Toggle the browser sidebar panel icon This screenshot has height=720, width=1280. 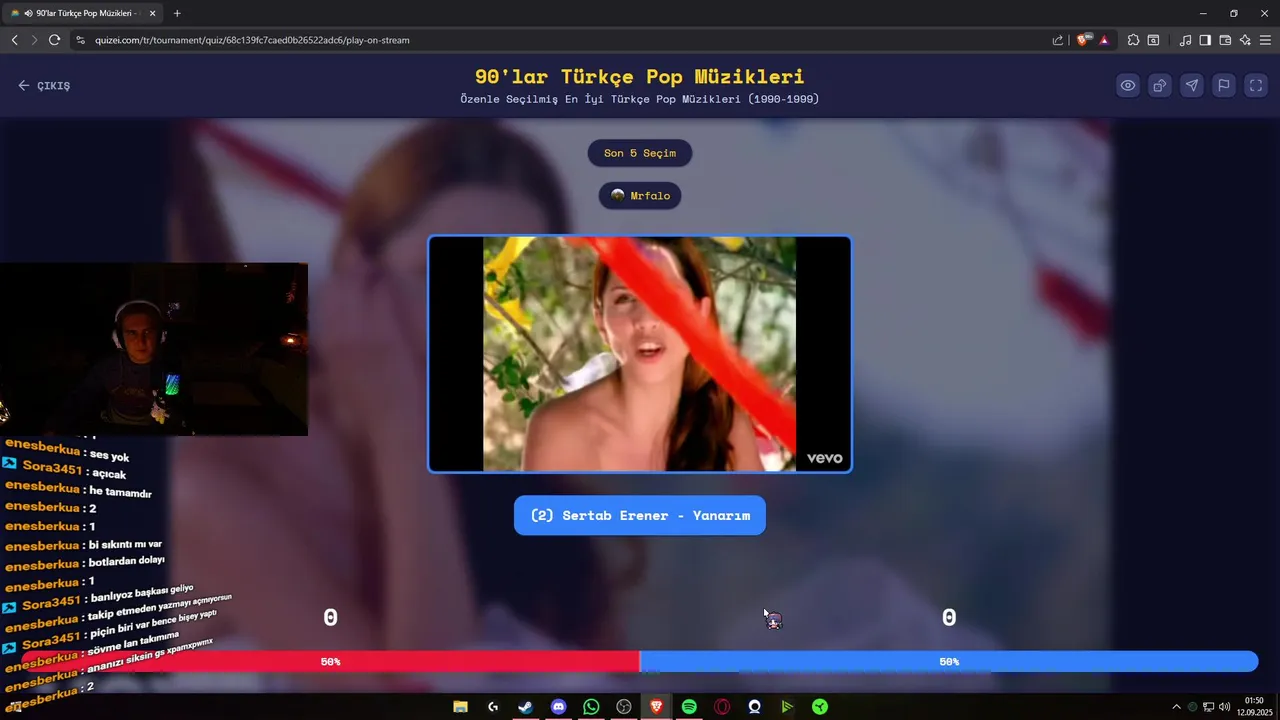click(1205, 40)
